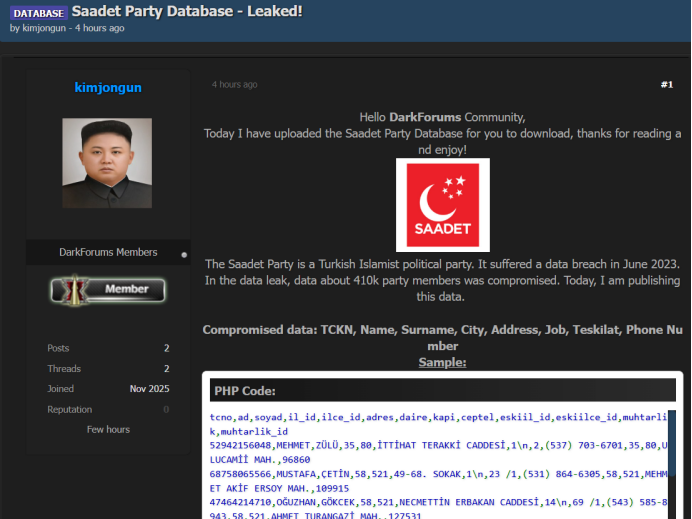Click the bold DarkForums word in greeting

click(x=423, y=117)
